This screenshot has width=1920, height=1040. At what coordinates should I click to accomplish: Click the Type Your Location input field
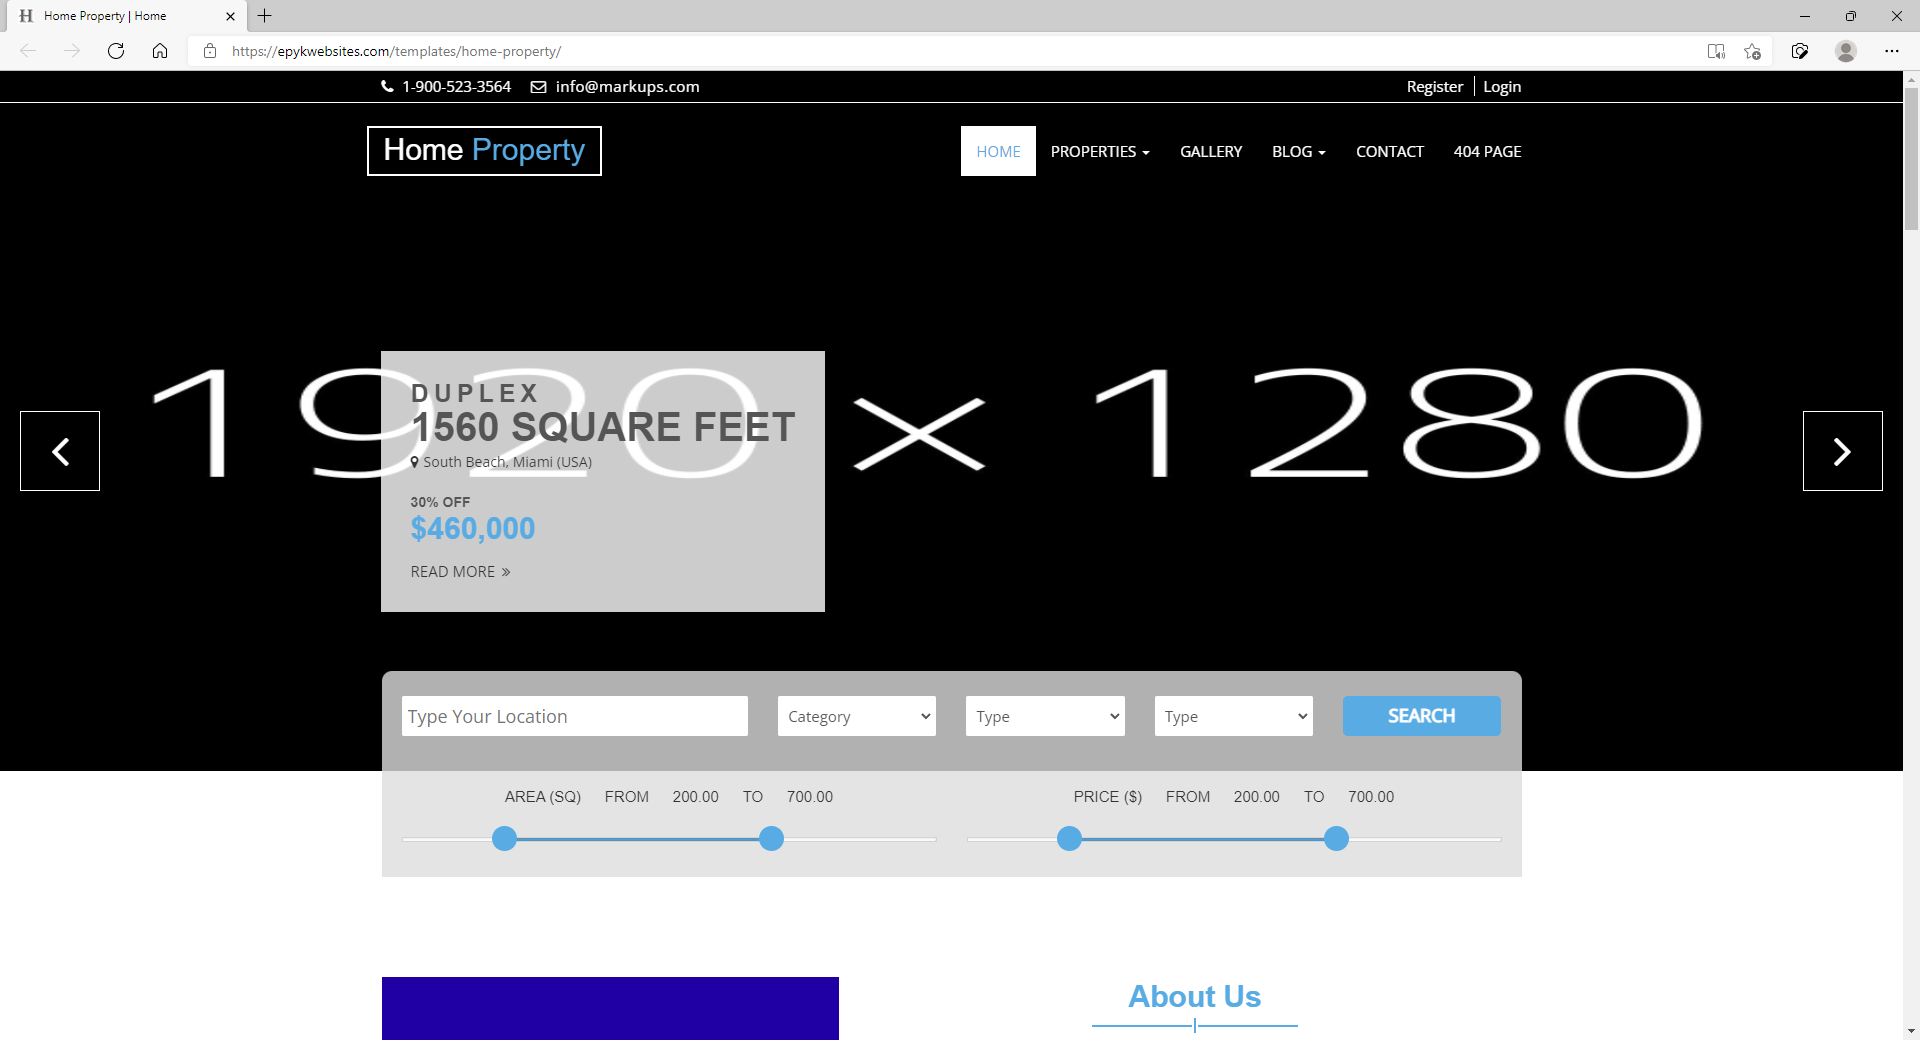click(573, 716)
